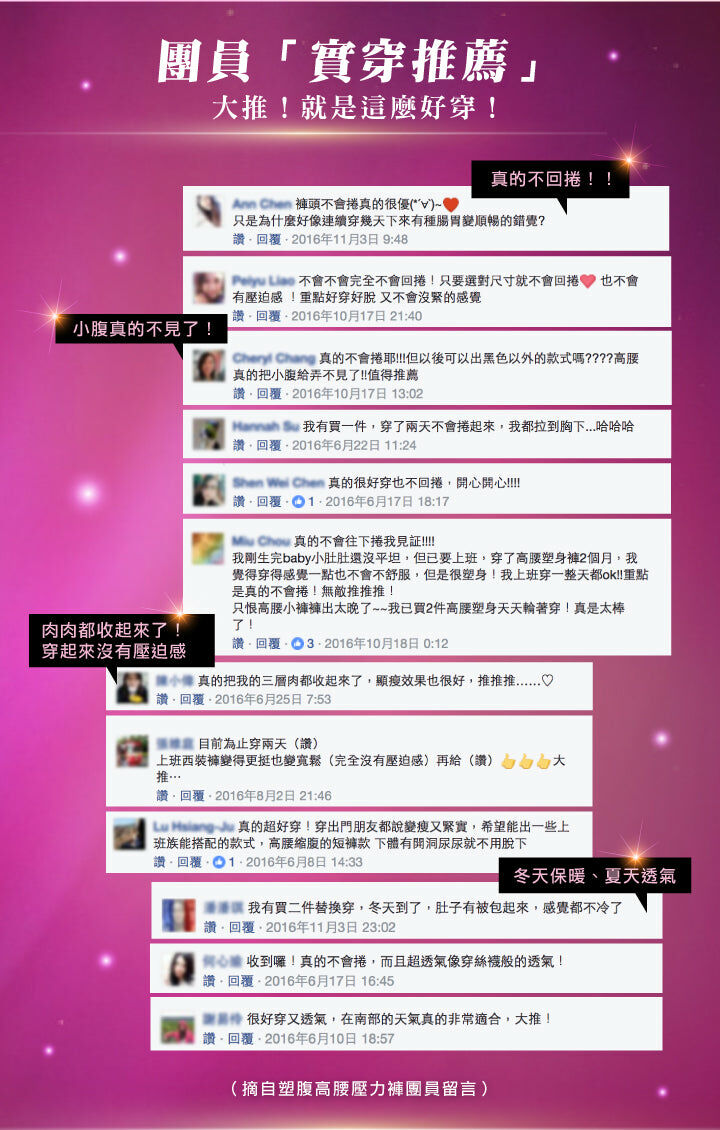Click 讚 on the 2016年11月3日 9:48 comment

pos(239,239)
